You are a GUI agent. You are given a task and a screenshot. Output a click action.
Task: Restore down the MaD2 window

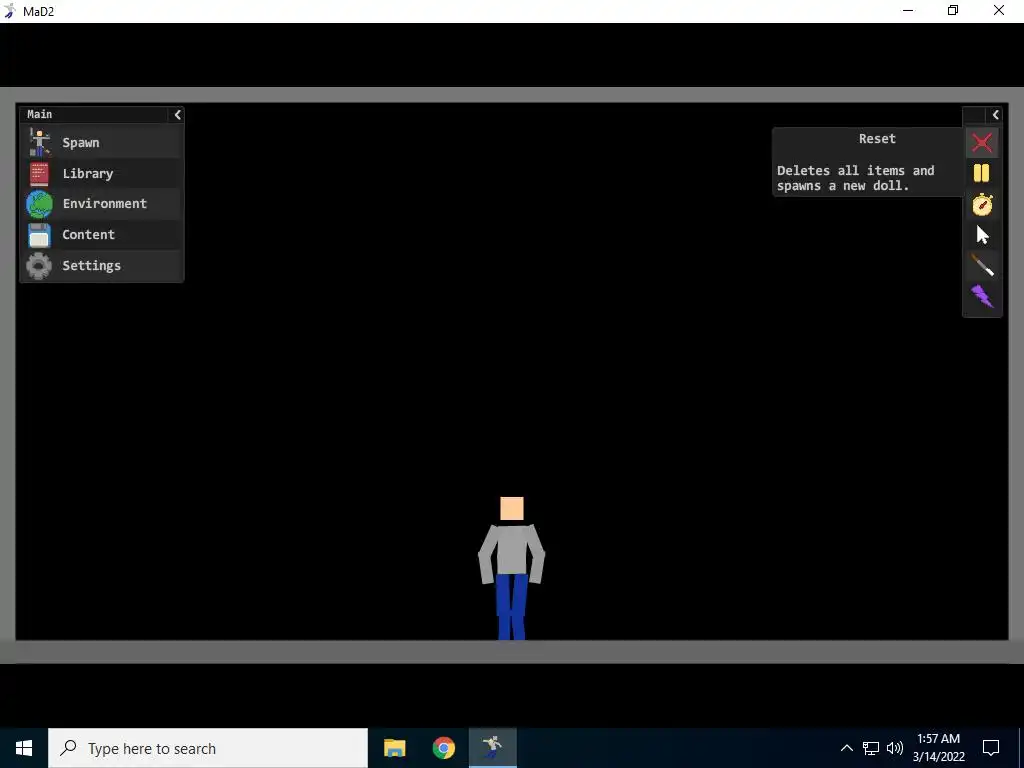953,10
